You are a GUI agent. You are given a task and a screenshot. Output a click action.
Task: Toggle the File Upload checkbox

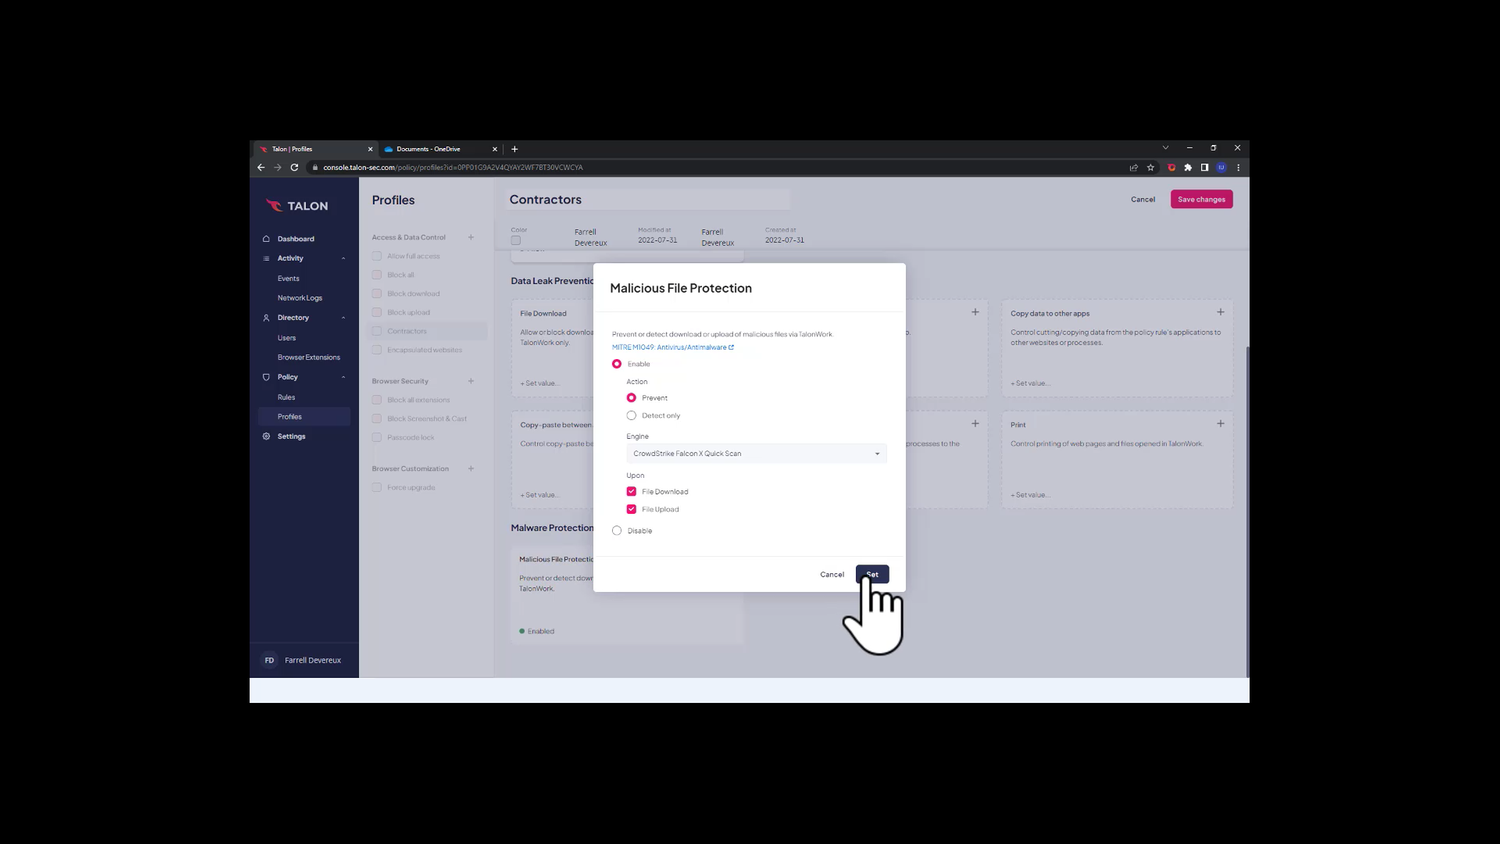click(x=631, y=509)
